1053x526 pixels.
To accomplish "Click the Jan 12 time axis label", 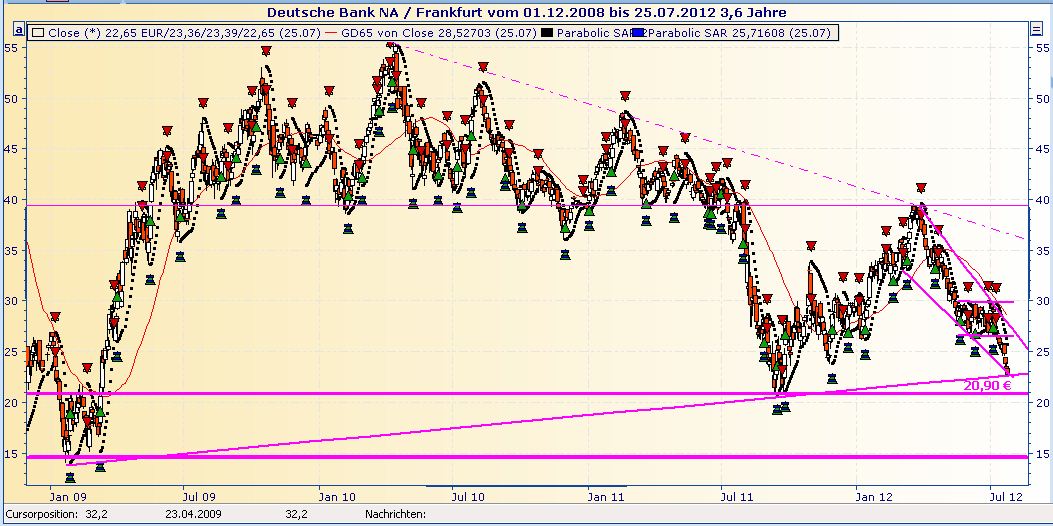I will (876, 497).
